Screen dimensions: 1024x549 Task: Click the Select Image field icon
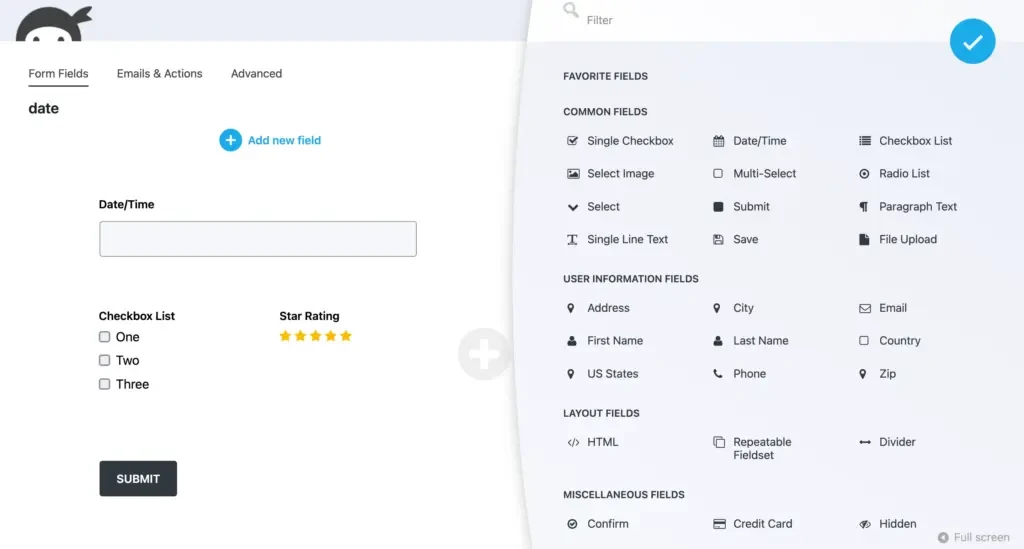(x=573, y=174)
